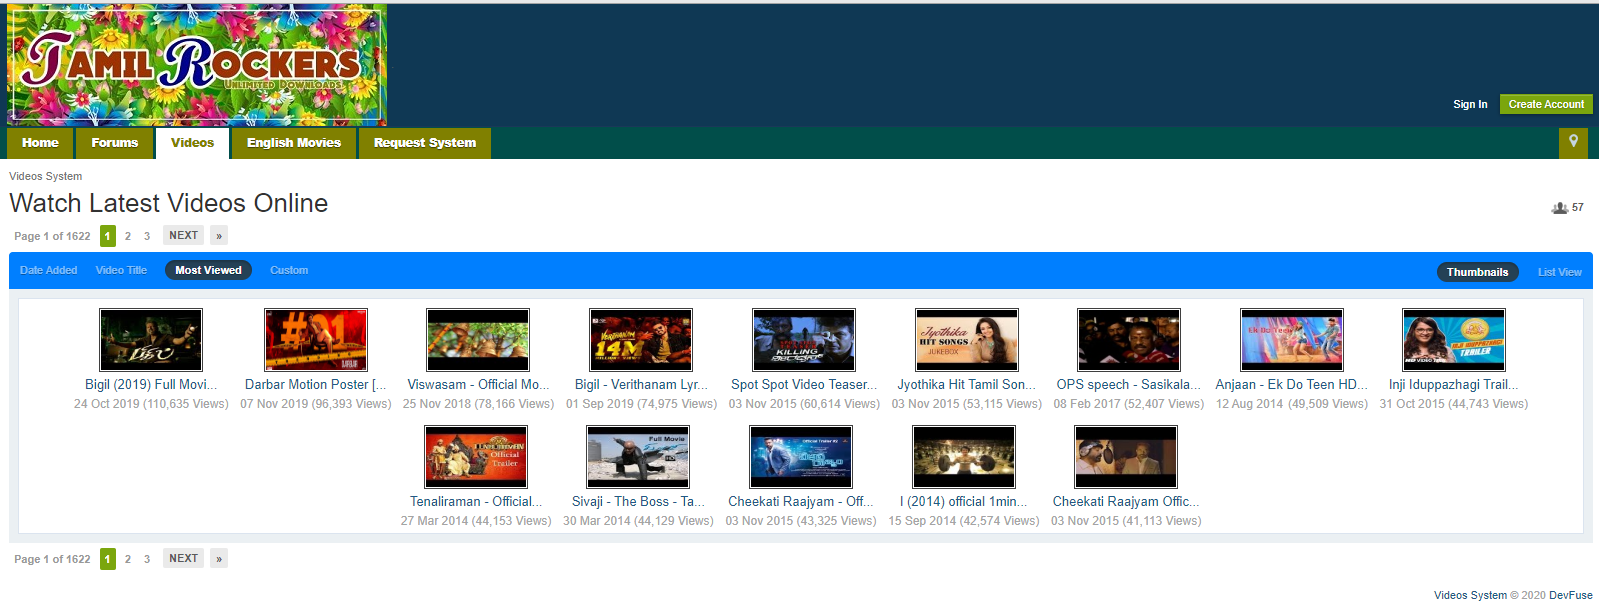The width and height of the screenshot is (1599, 613).
Task: Click 'Bigil - Verithanam Lyr...' title link
Action: coord(641,385)
